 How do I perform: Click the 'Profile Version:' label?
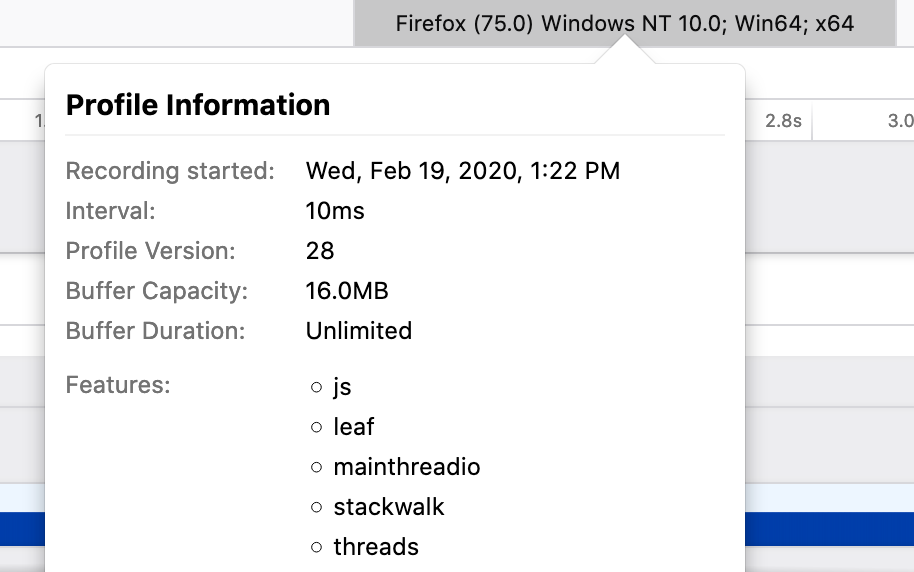(x=150, y=251)
